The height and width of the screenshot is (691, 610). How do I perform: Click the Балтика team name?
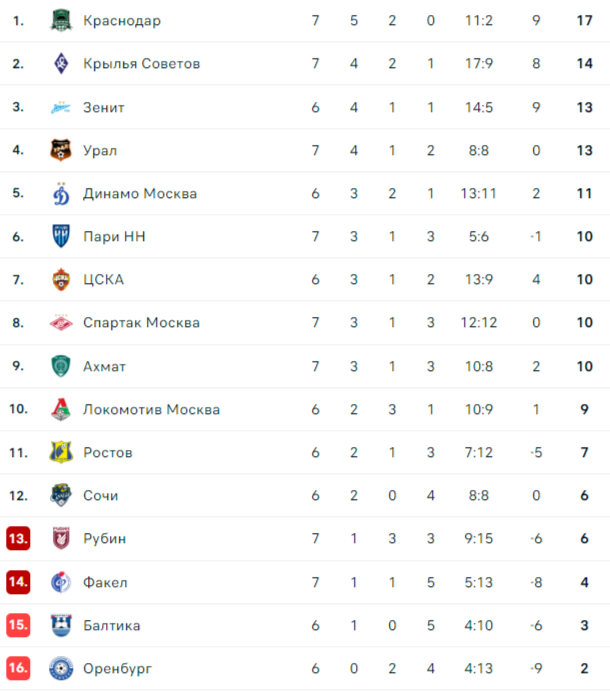pos(112,625)
